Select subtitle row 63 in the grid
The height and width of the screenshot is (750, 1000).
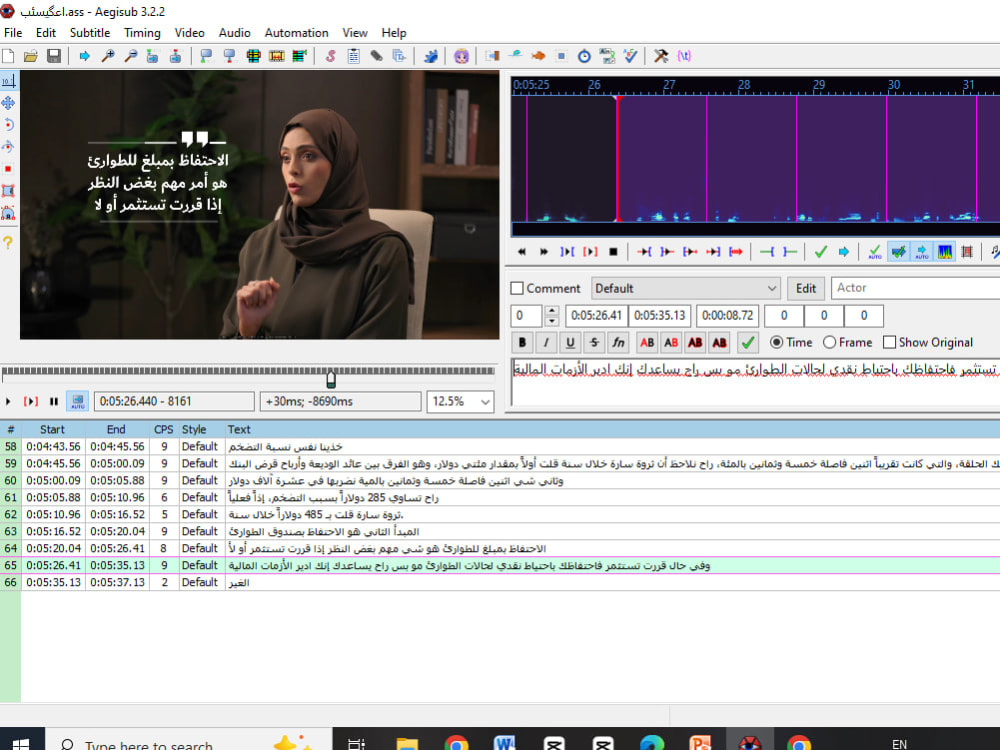pos(500,531)
